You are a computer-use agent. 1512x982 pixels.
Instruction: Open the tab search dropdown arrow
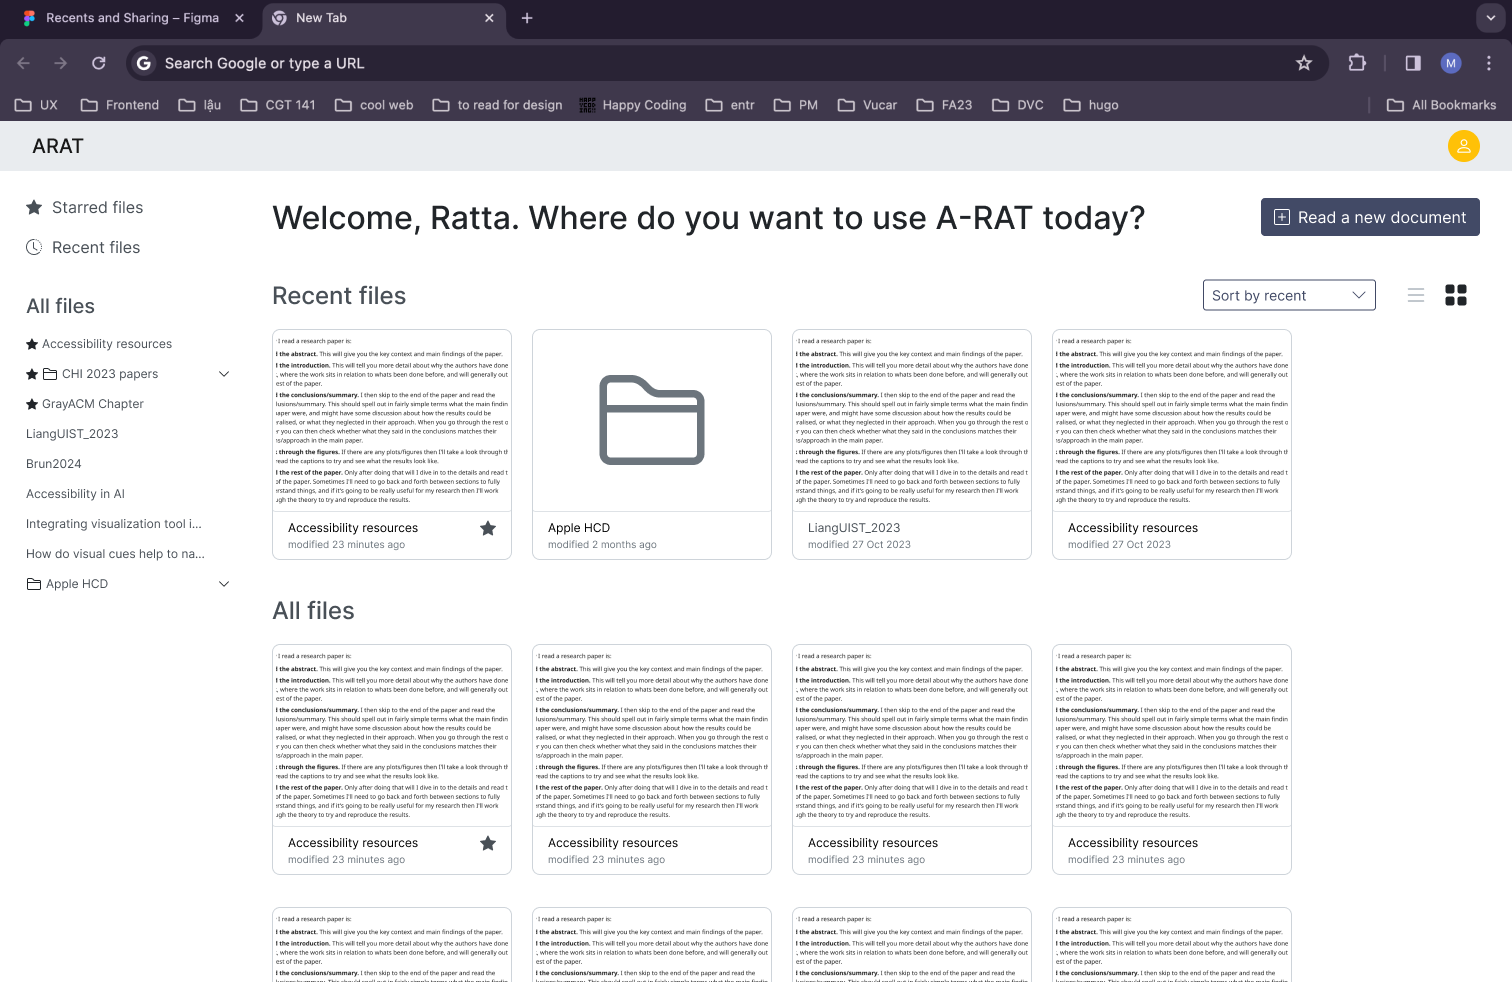pos(1490,18)
